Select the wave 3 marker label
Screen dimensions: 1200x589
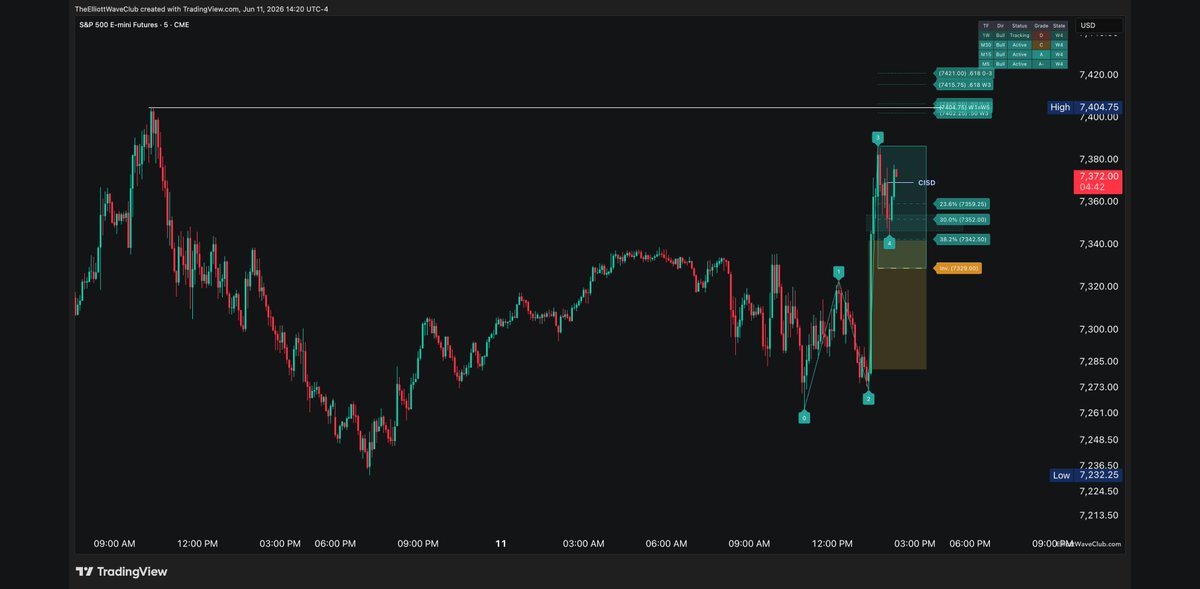tap(877, 138)
